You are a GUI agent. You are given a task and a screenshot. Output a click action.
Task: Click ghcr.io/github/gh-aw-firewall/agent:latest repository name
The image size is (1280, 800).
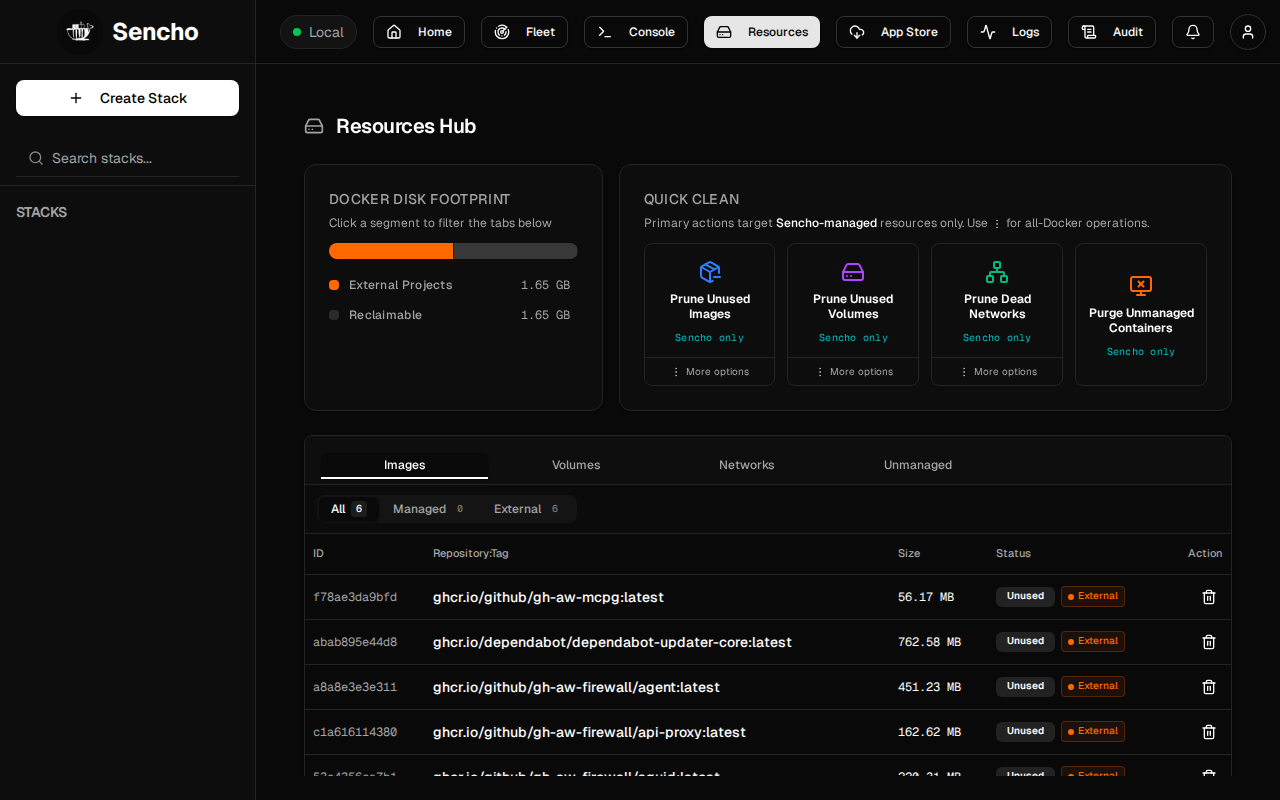point(576,687)
